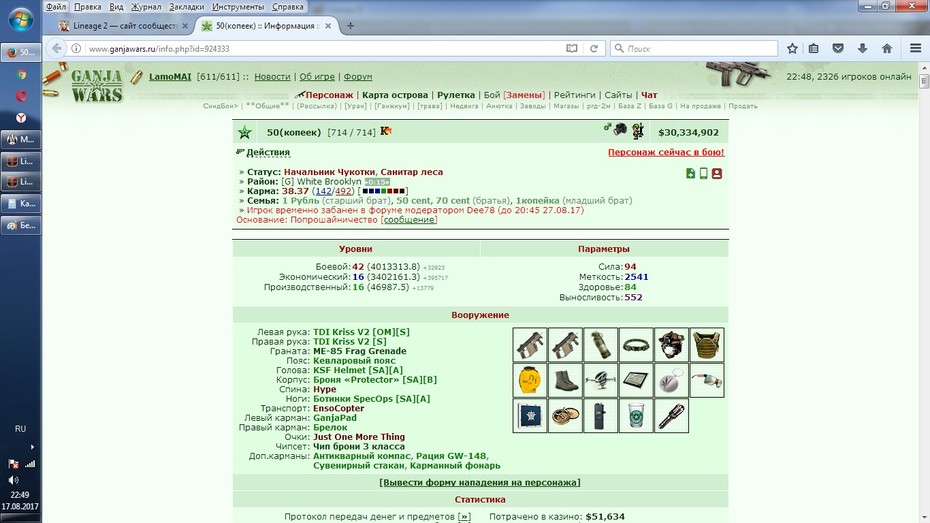The width and height of the screenshot is (930, 523).
Task: Open the Protector body armor item image
Action: (x=707, y=345)
